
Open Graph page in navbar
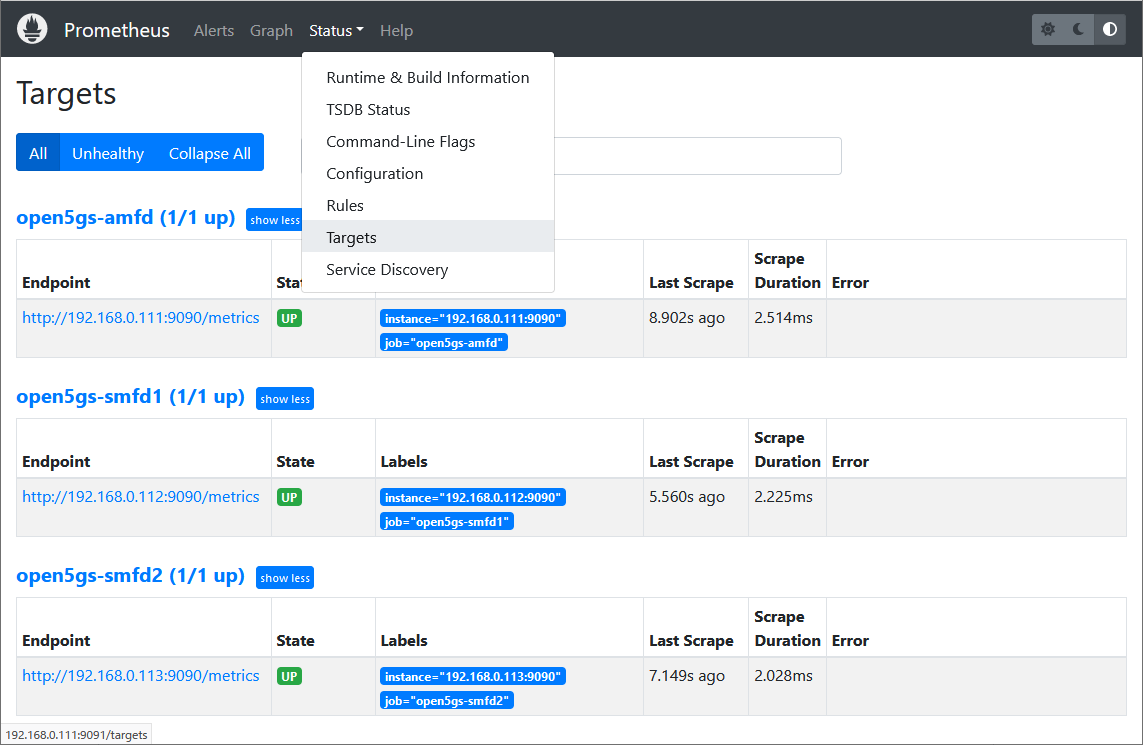click(271, 31)
